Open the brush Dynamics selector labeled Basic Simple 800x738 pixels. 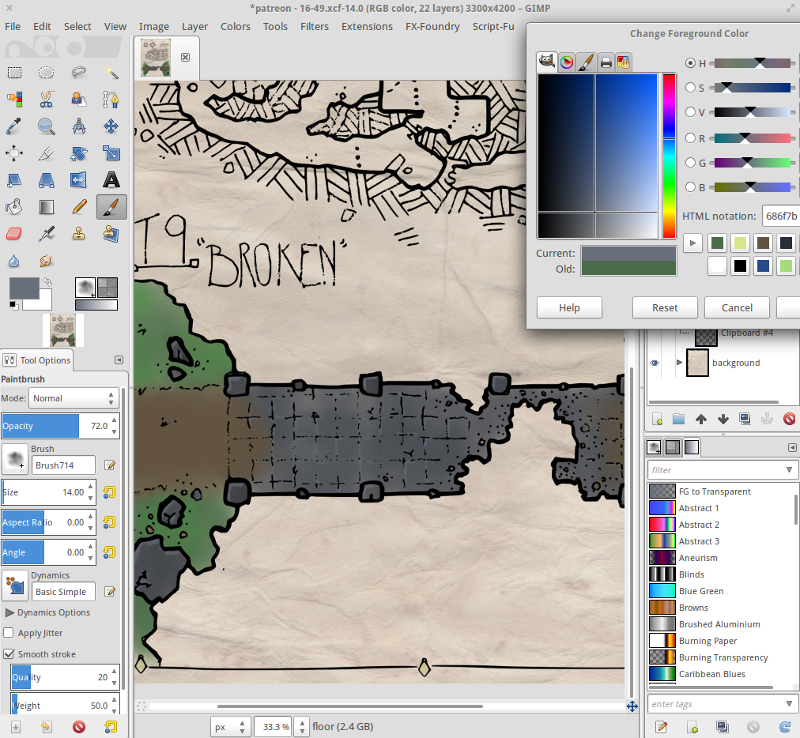pyautogui.click(x=62, y=591)
